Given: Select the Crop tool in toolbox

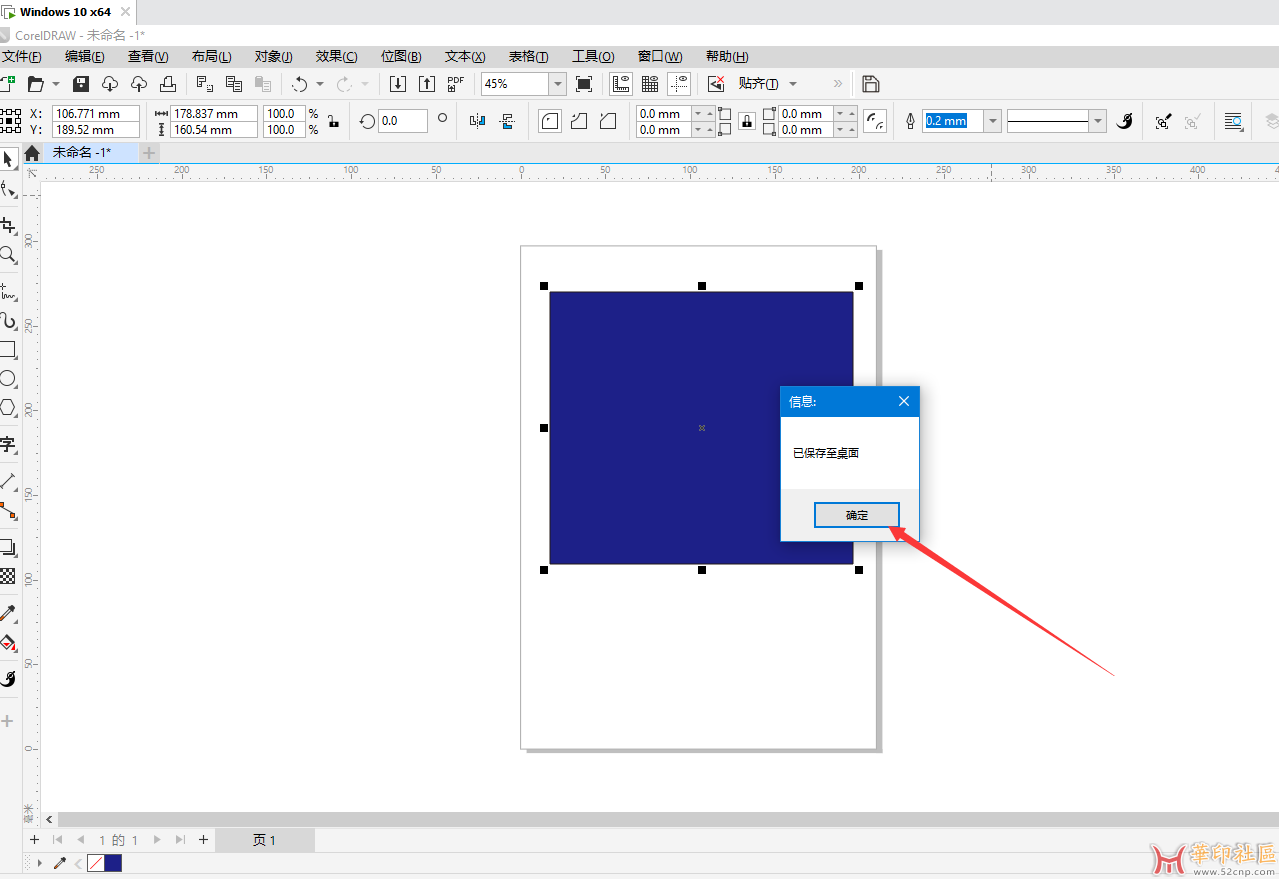Looking at the screenshot, I should 8,225.
